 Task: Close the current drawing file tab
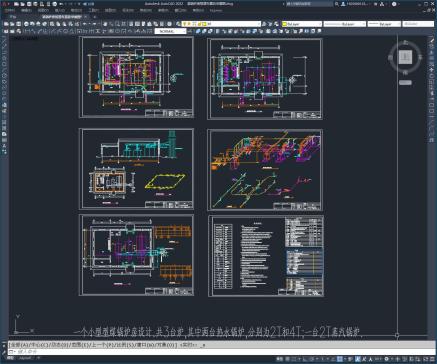tap(86, 16)
